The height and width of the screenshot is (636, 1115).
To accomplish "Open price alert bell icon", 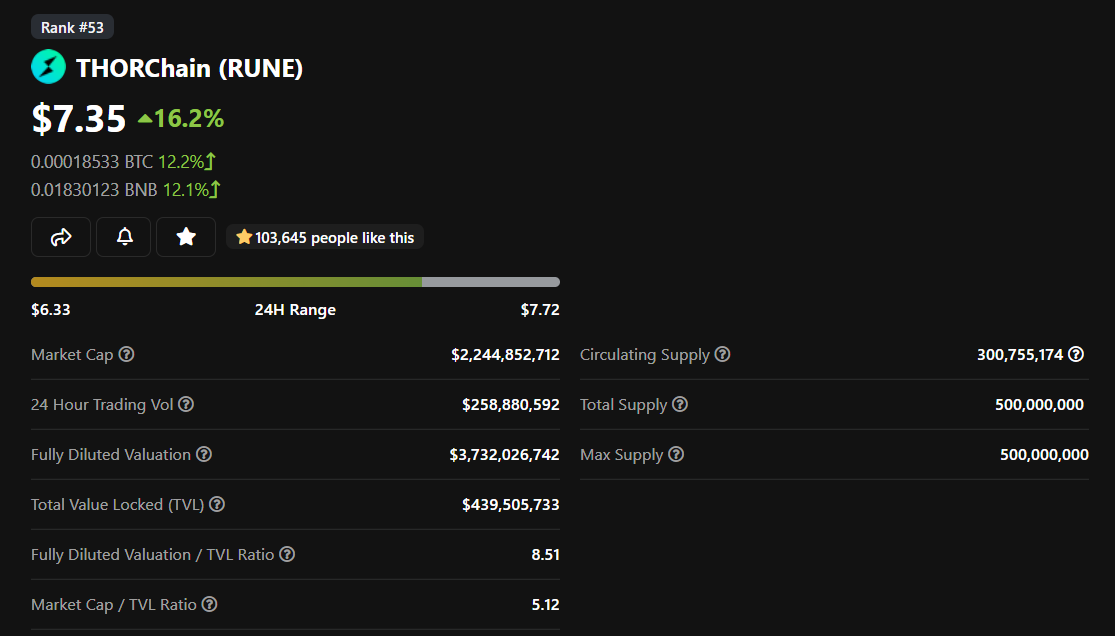I will (x=124, y=237).
